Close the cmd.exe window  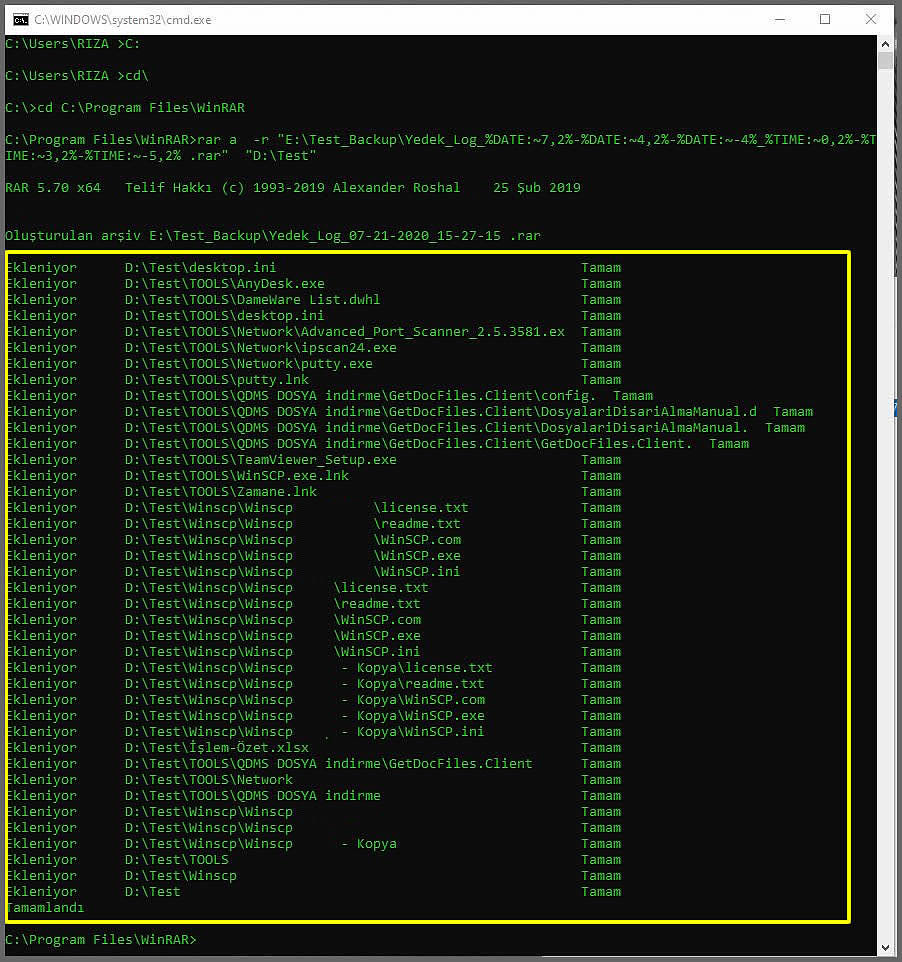pos(871,20)
